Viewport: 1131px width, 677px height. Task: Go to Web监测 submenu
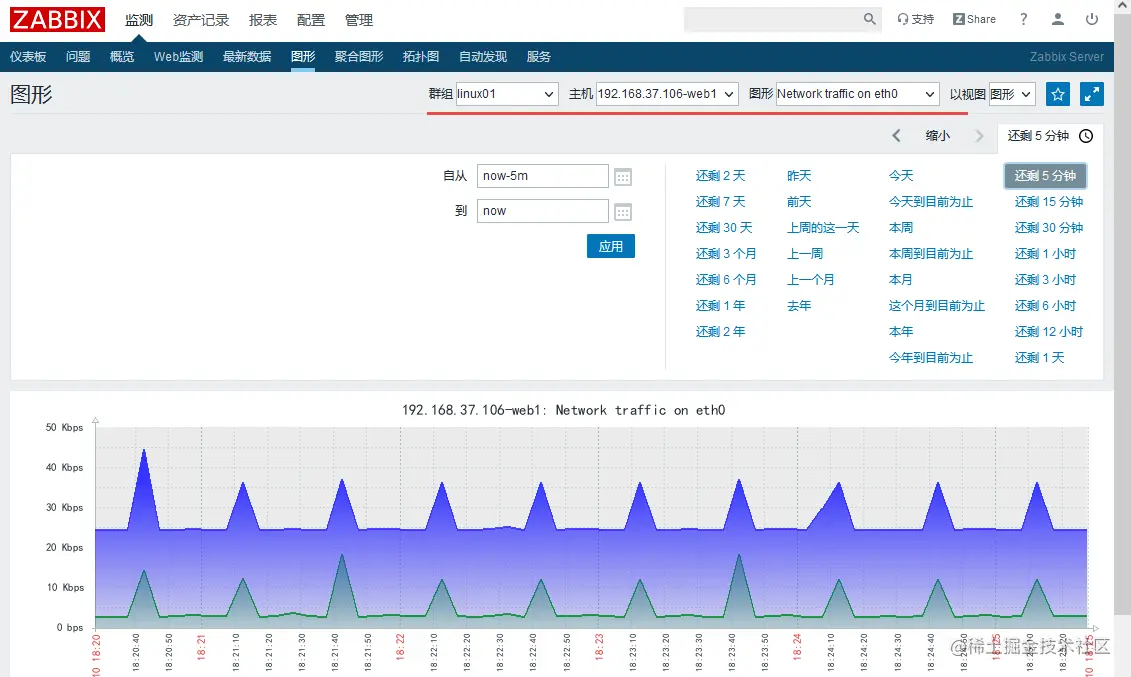click(178, 56)
